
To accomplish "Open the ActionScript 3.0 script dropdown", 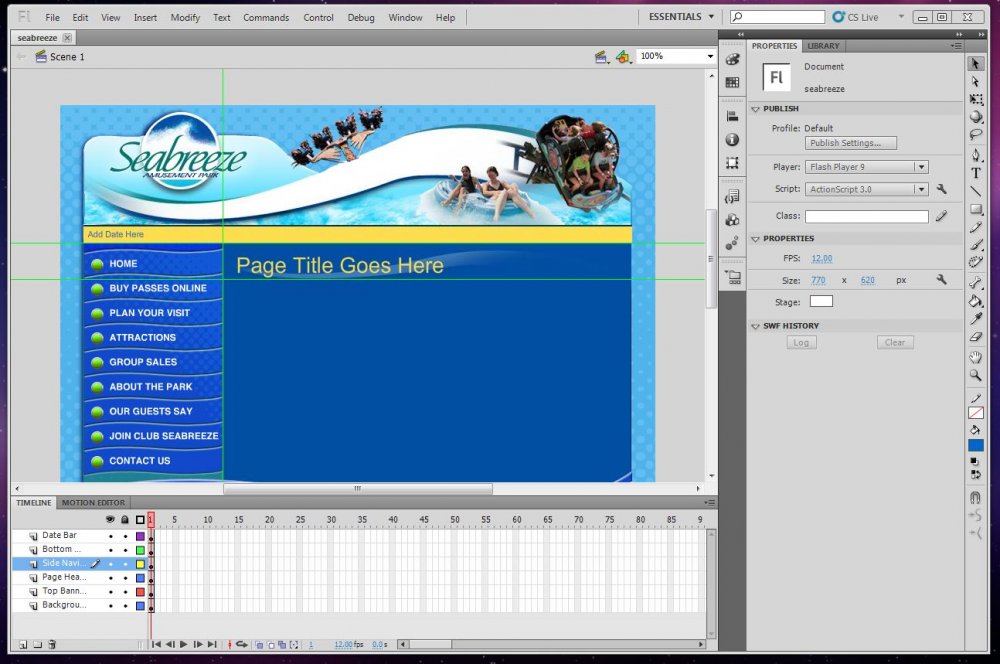I will click(x=867, y=189).
